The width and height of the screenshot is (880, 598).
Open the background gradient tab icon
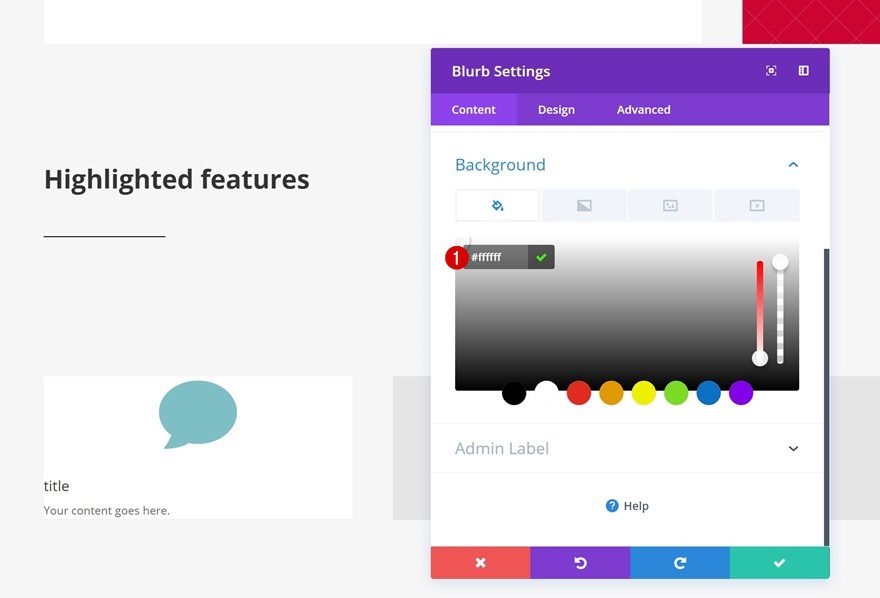coord(584,204)
